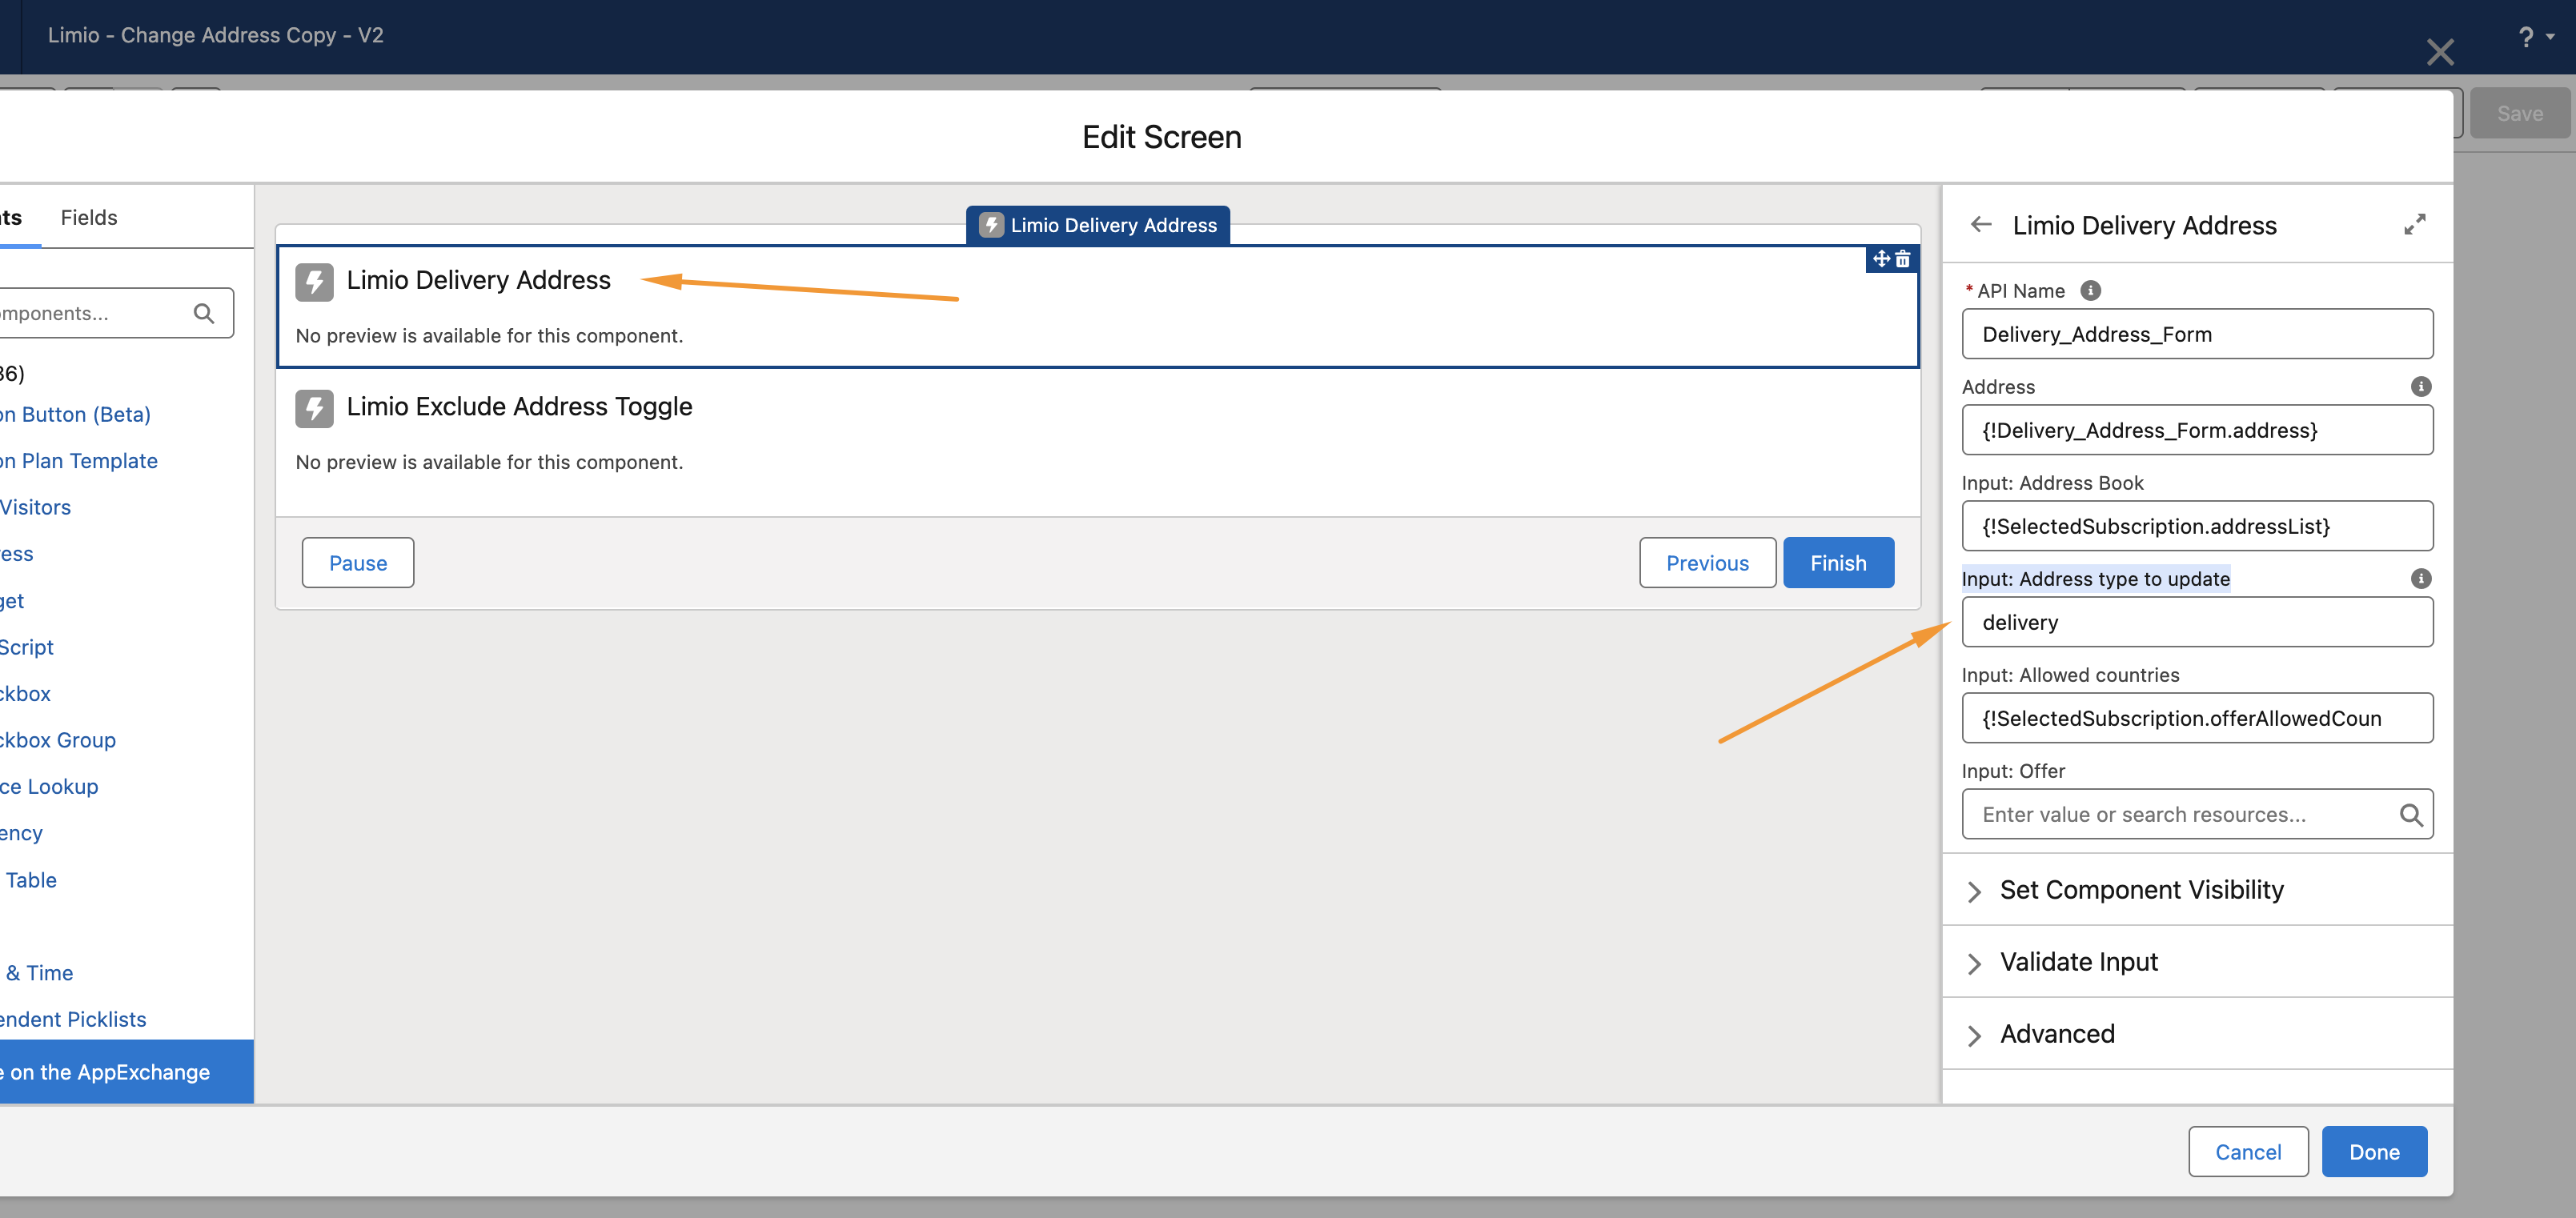Screen dimensions: 2576x1218
Task: Open the Dependent Picklists component link
Action: pos(73,1019)
